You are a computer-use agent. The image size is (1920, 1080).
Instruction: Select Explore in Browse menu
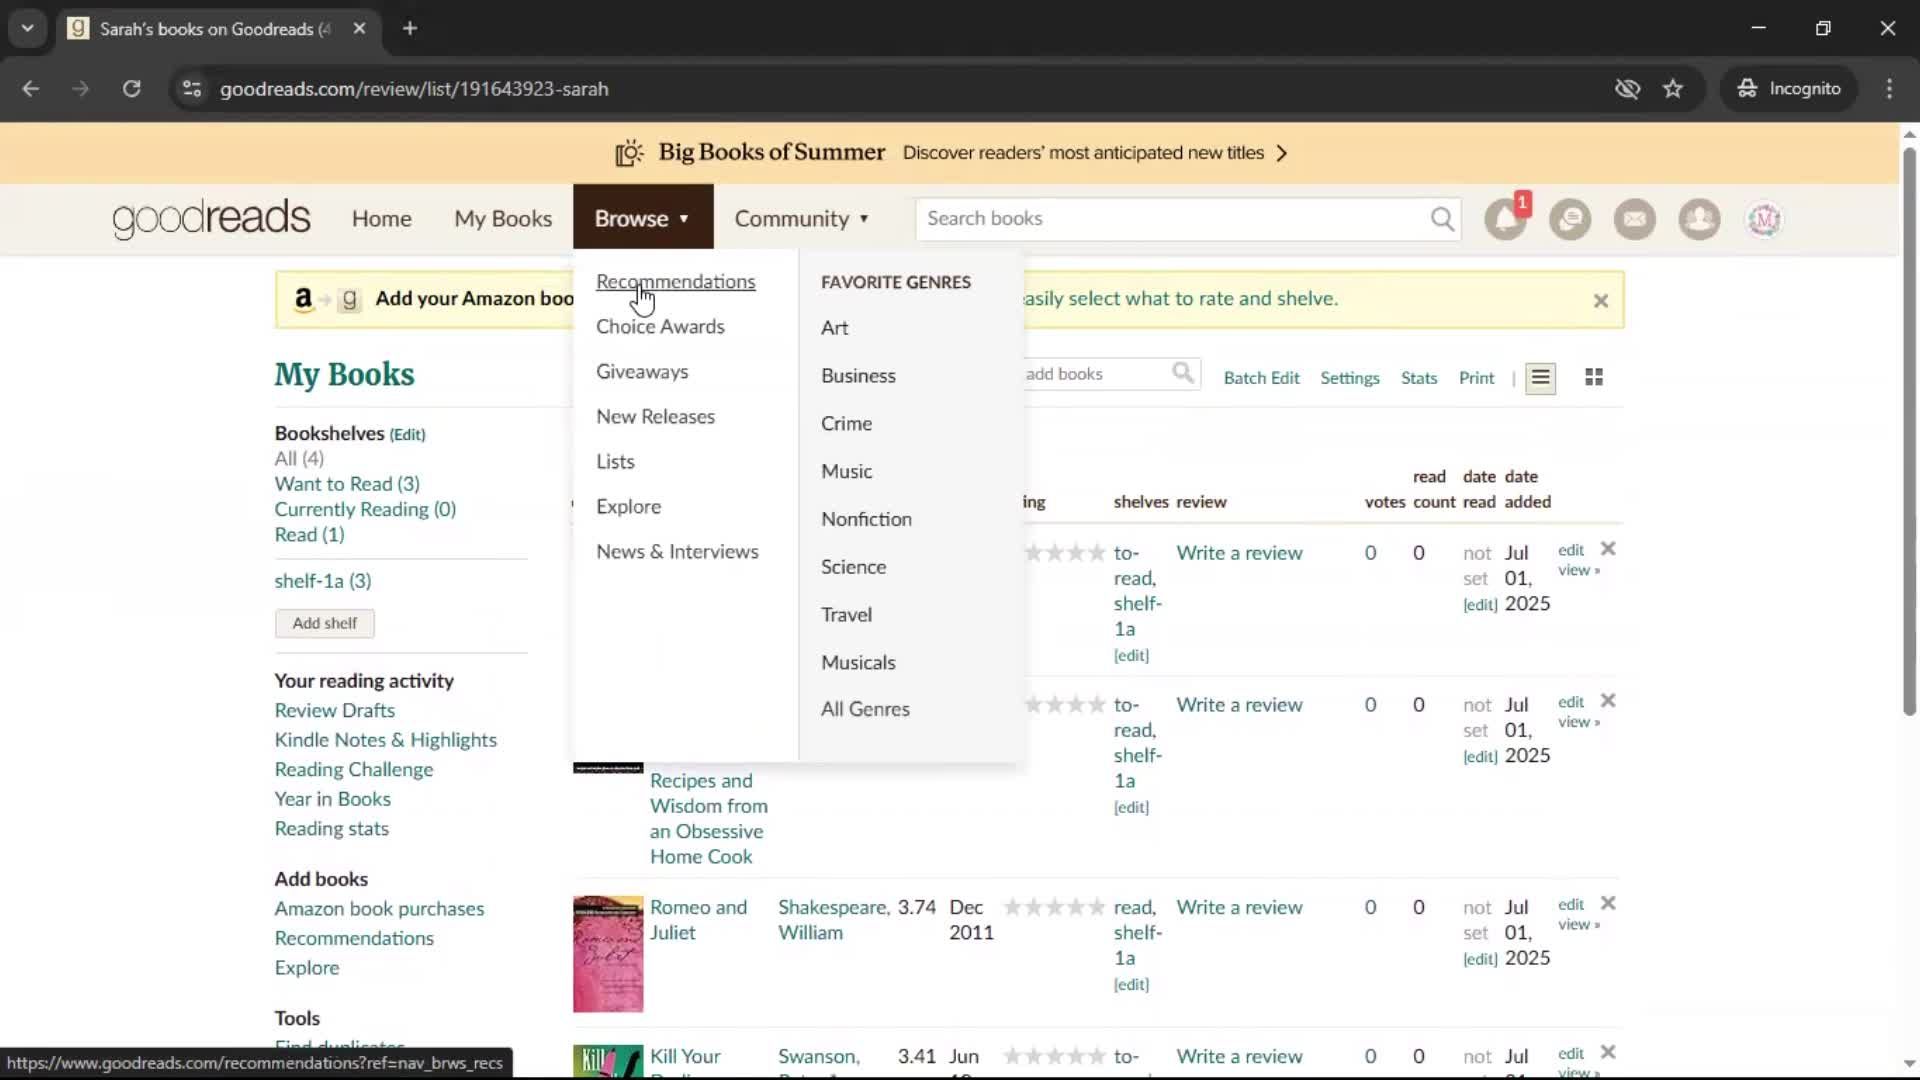pos(628,507)
